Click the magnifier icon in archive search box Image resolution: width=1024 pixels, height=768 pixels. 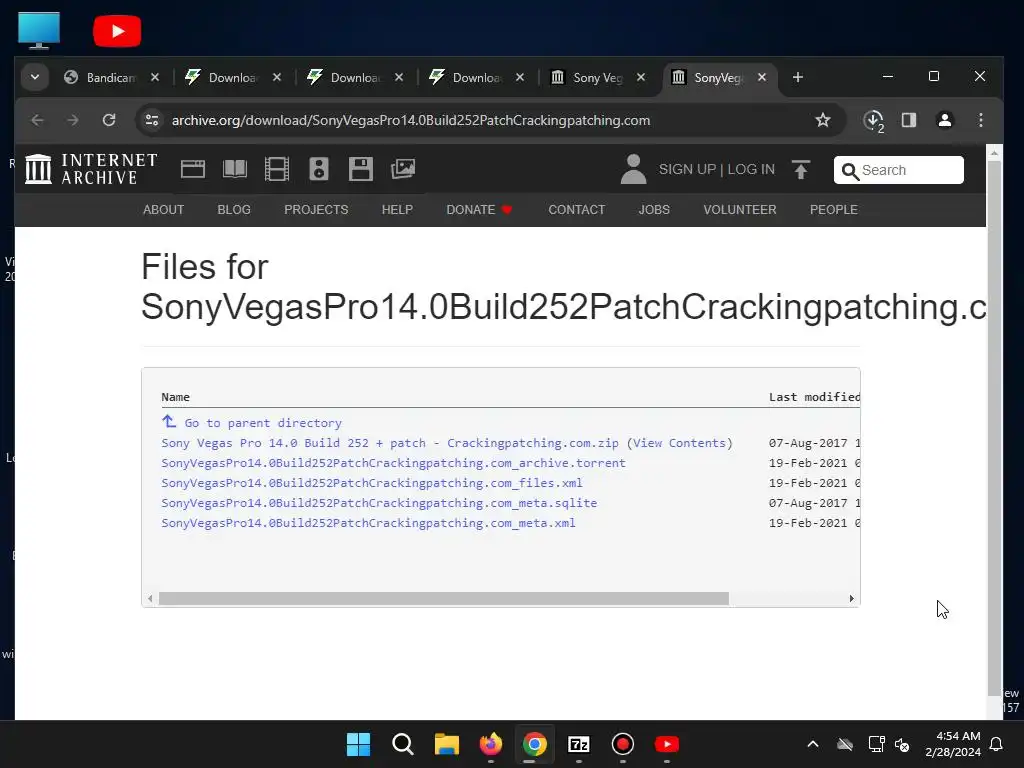[x=850, y=171]
